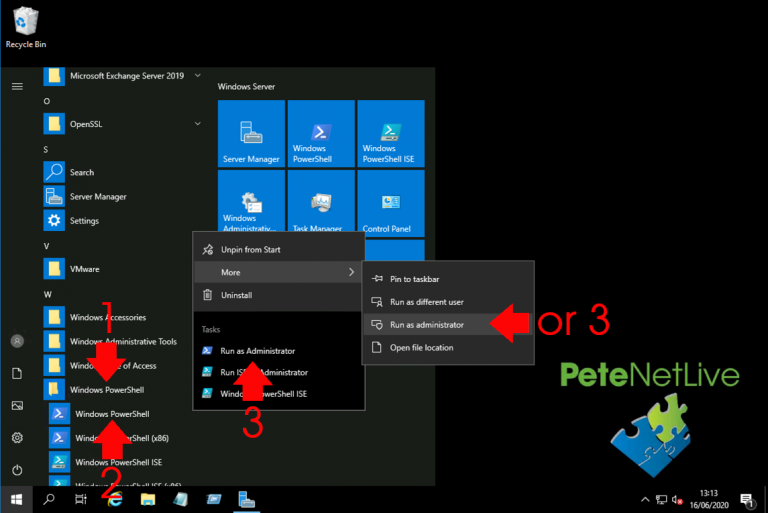Select Pin to taskbar option
768x513 pixels.
[x=414, y=279]
